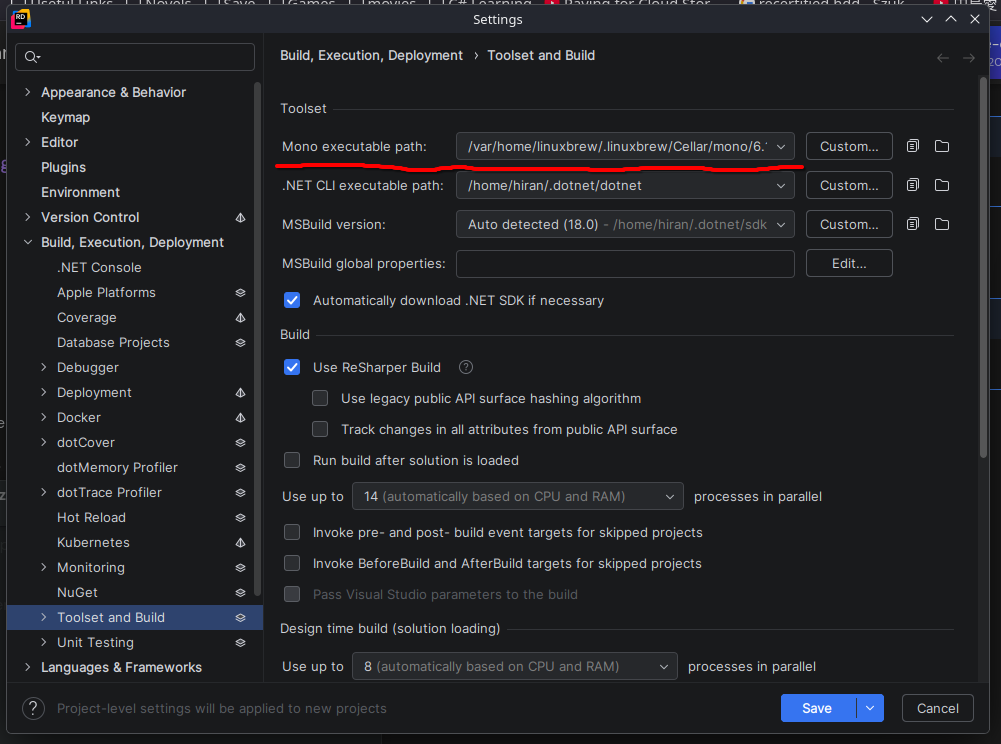Click the right panel vertical scrollbar
The height and width of the screenshot is (744, 1001).
[983, 267]
